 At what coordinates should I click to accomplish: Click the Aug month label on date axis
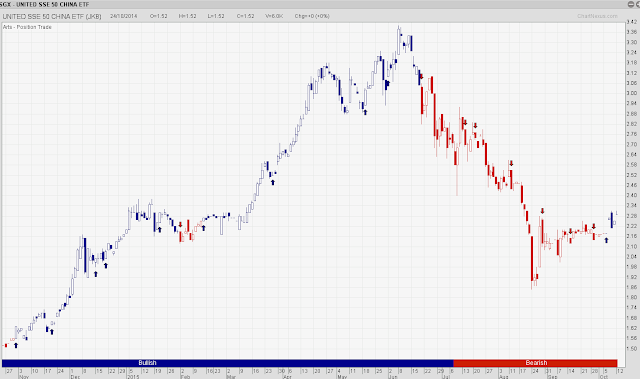pos(504,377)
